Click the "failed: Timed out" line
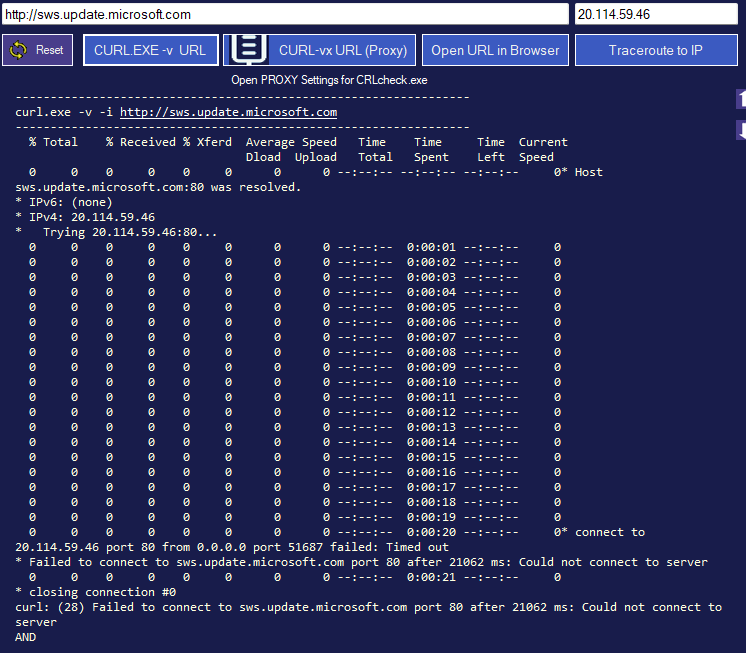Viewport: 746px width, 653px height. tap(232, 547)
